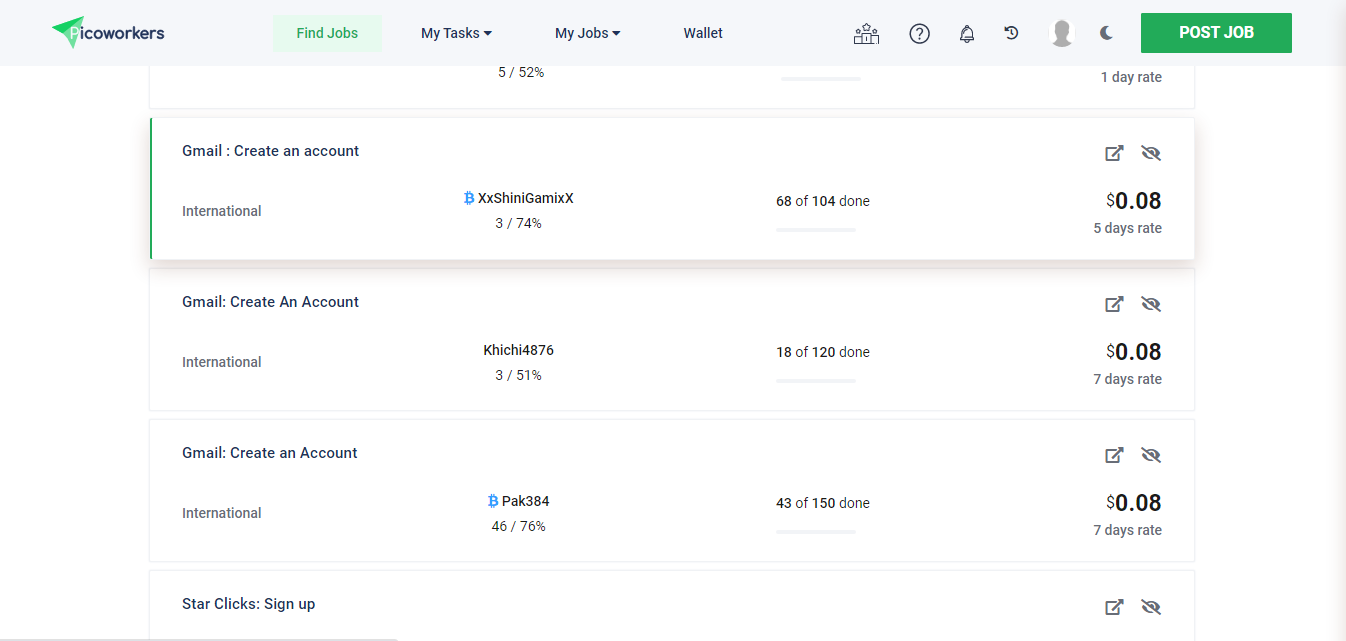The image size is (1346, 641).
Task: Click progress bar under '18 of 120 done'
Action: point(816,381)
